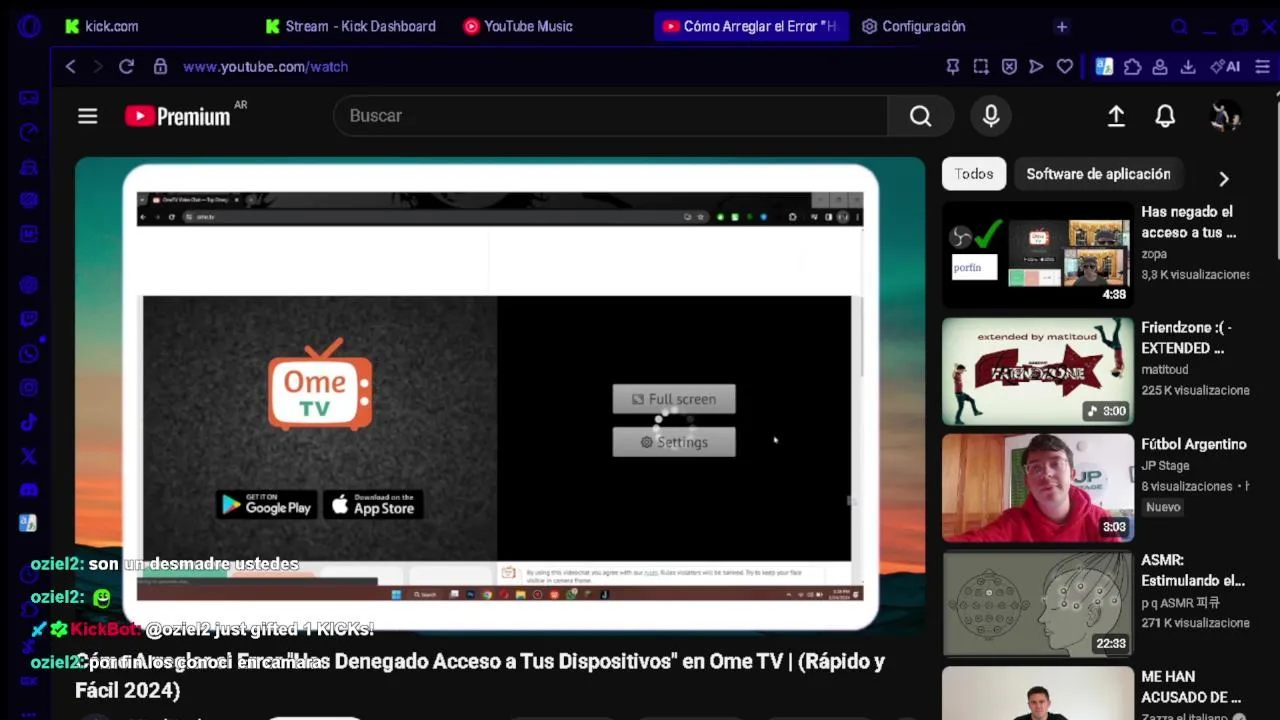The height and width of the screenshot is (720, 1280).
Task: Click the YouTube upload/create icon
Action: point(1116,116)
